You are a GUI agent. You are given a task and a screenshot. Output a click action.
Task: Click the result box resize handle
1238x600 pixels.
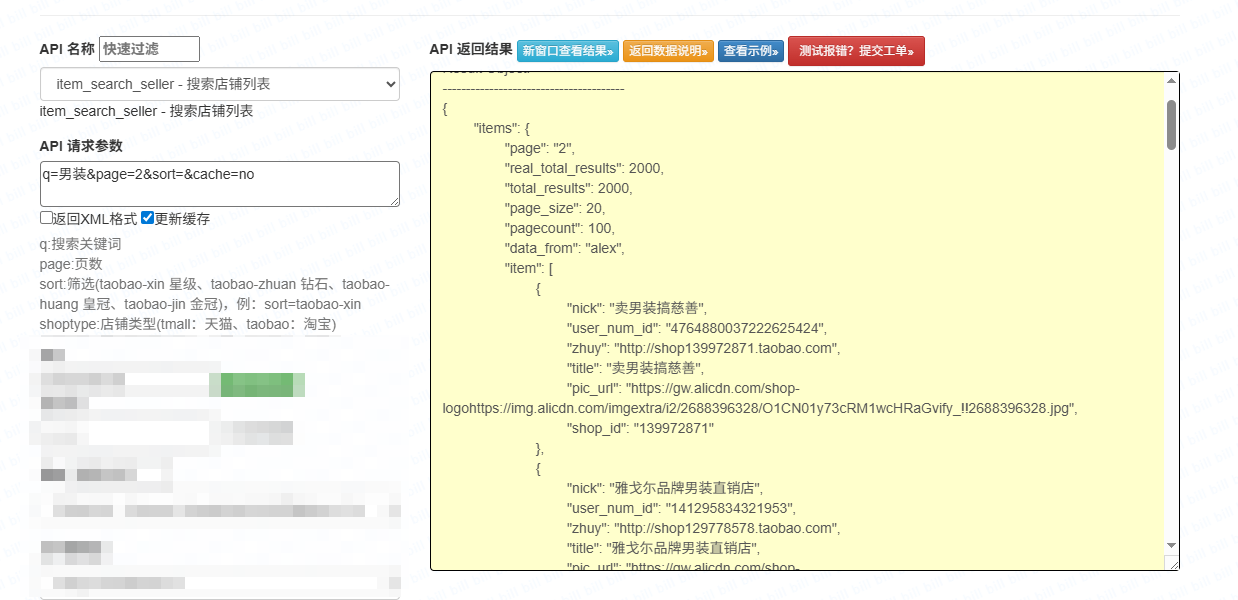click(1172, 563)
